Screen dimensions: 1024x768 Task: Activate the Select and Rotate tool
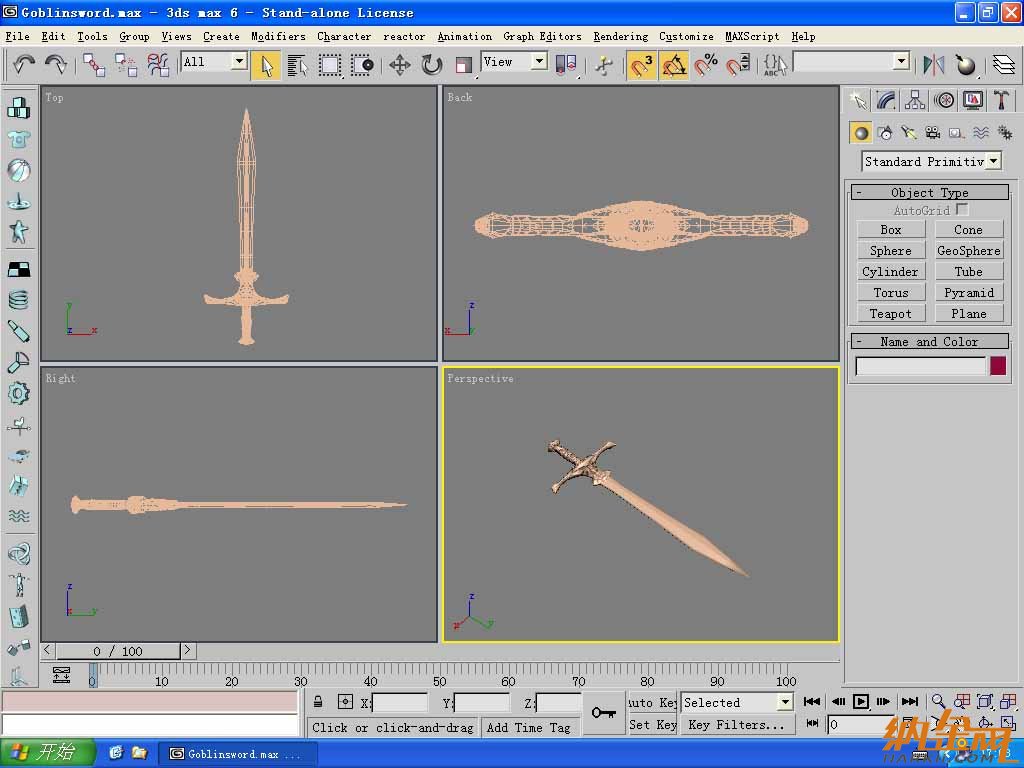[432, 65]
